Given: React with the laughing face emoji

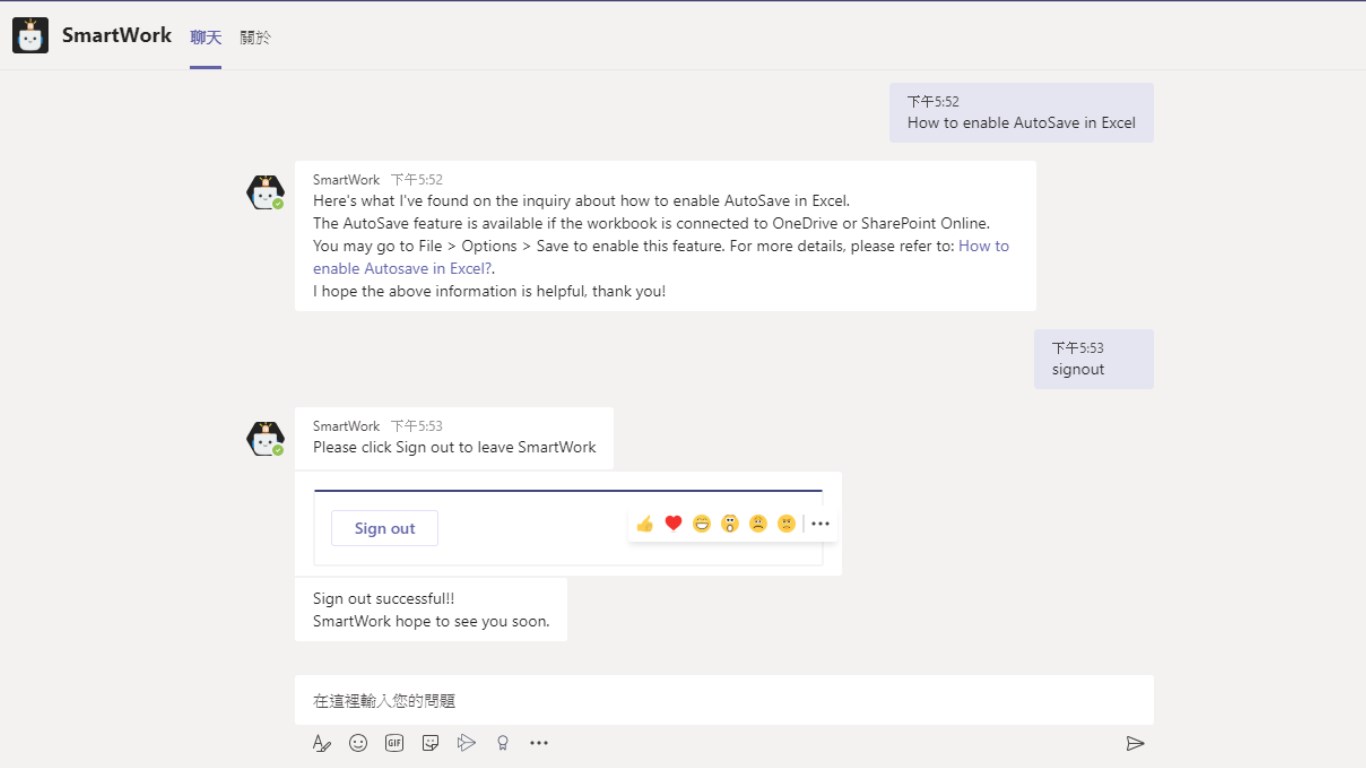Looking at the screenshot, I should pos(702,524).
